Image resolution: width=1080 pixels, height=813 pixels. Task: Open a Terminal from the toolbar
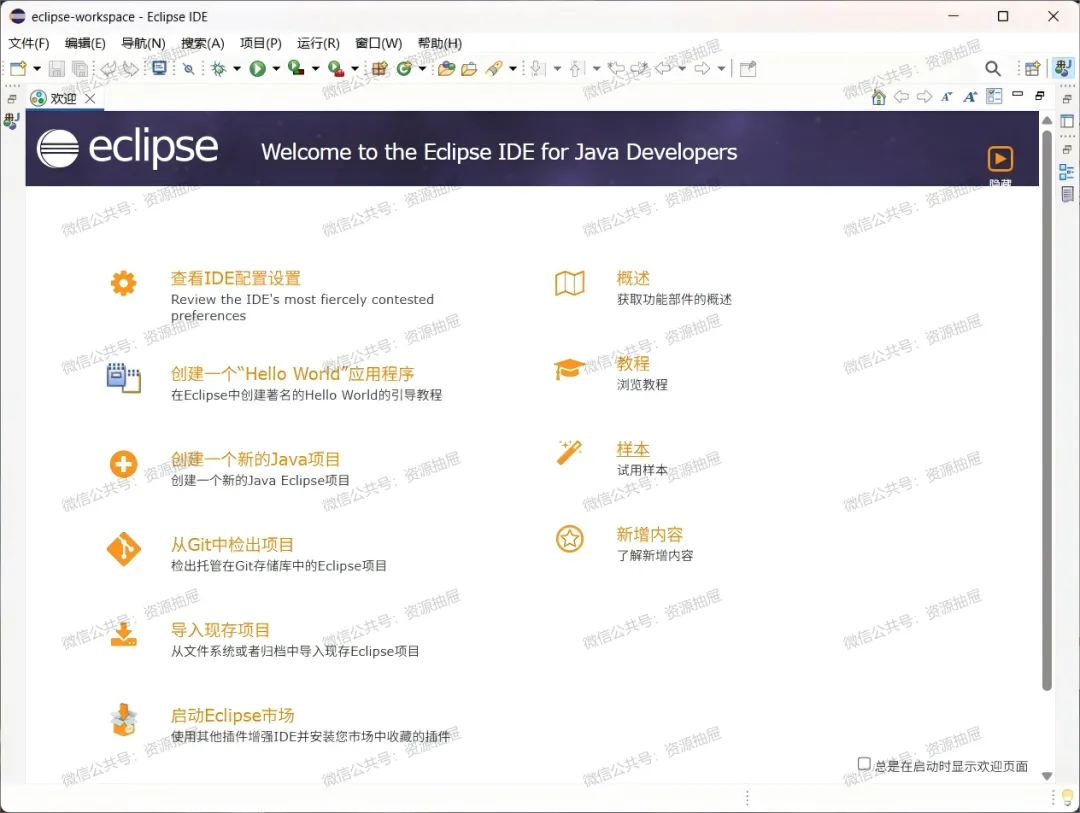(x=159, y=68)
